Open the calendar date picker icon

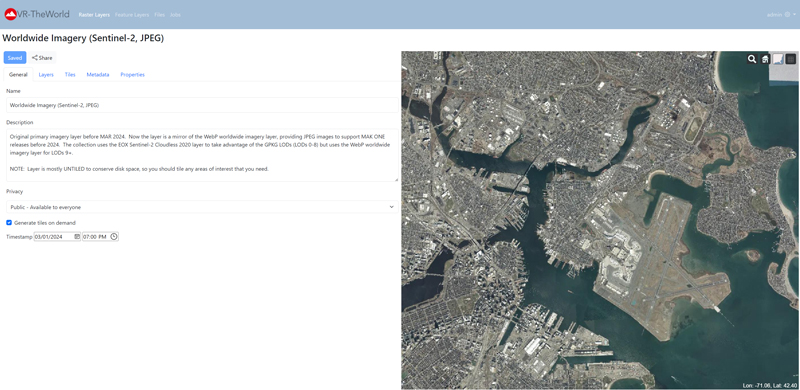tap(77, 236)
